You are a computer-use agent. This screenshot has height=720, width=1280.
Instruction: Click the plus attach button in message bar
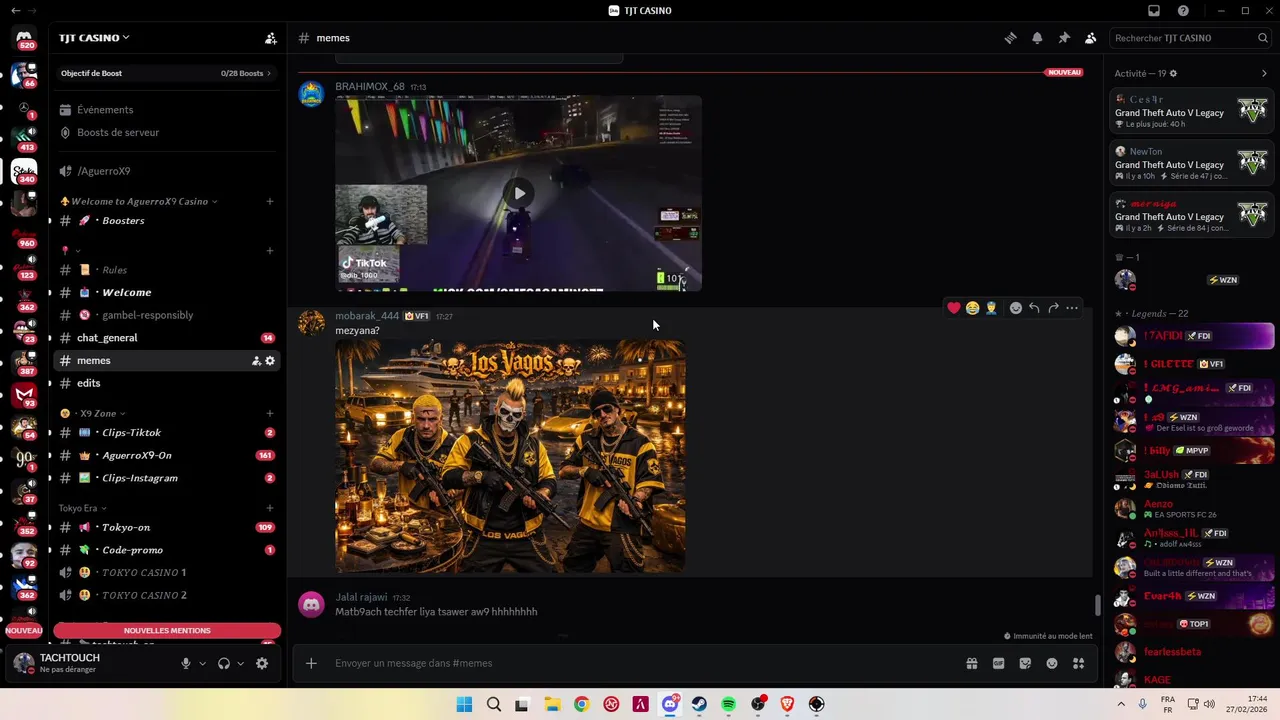[x=311, y=663]
